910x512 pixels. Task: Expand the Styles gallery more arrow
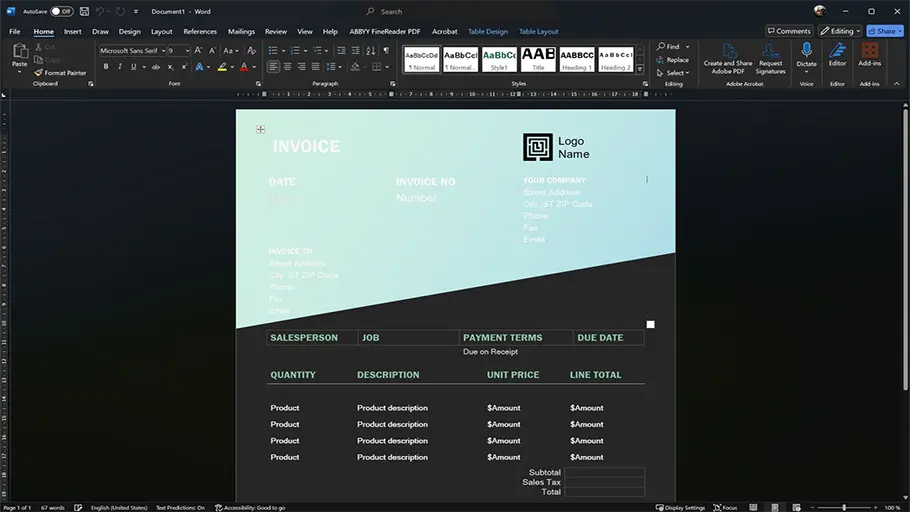[x=640, y=69]
